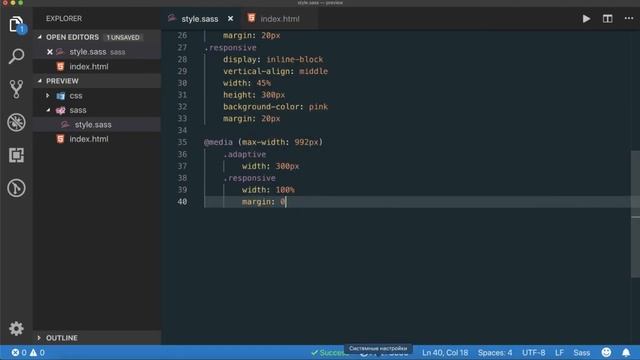Image resolution: width=640 pixels, height=360 pixels.
Task: Click the editor vertical scrollbar
Action: (636, 214)
